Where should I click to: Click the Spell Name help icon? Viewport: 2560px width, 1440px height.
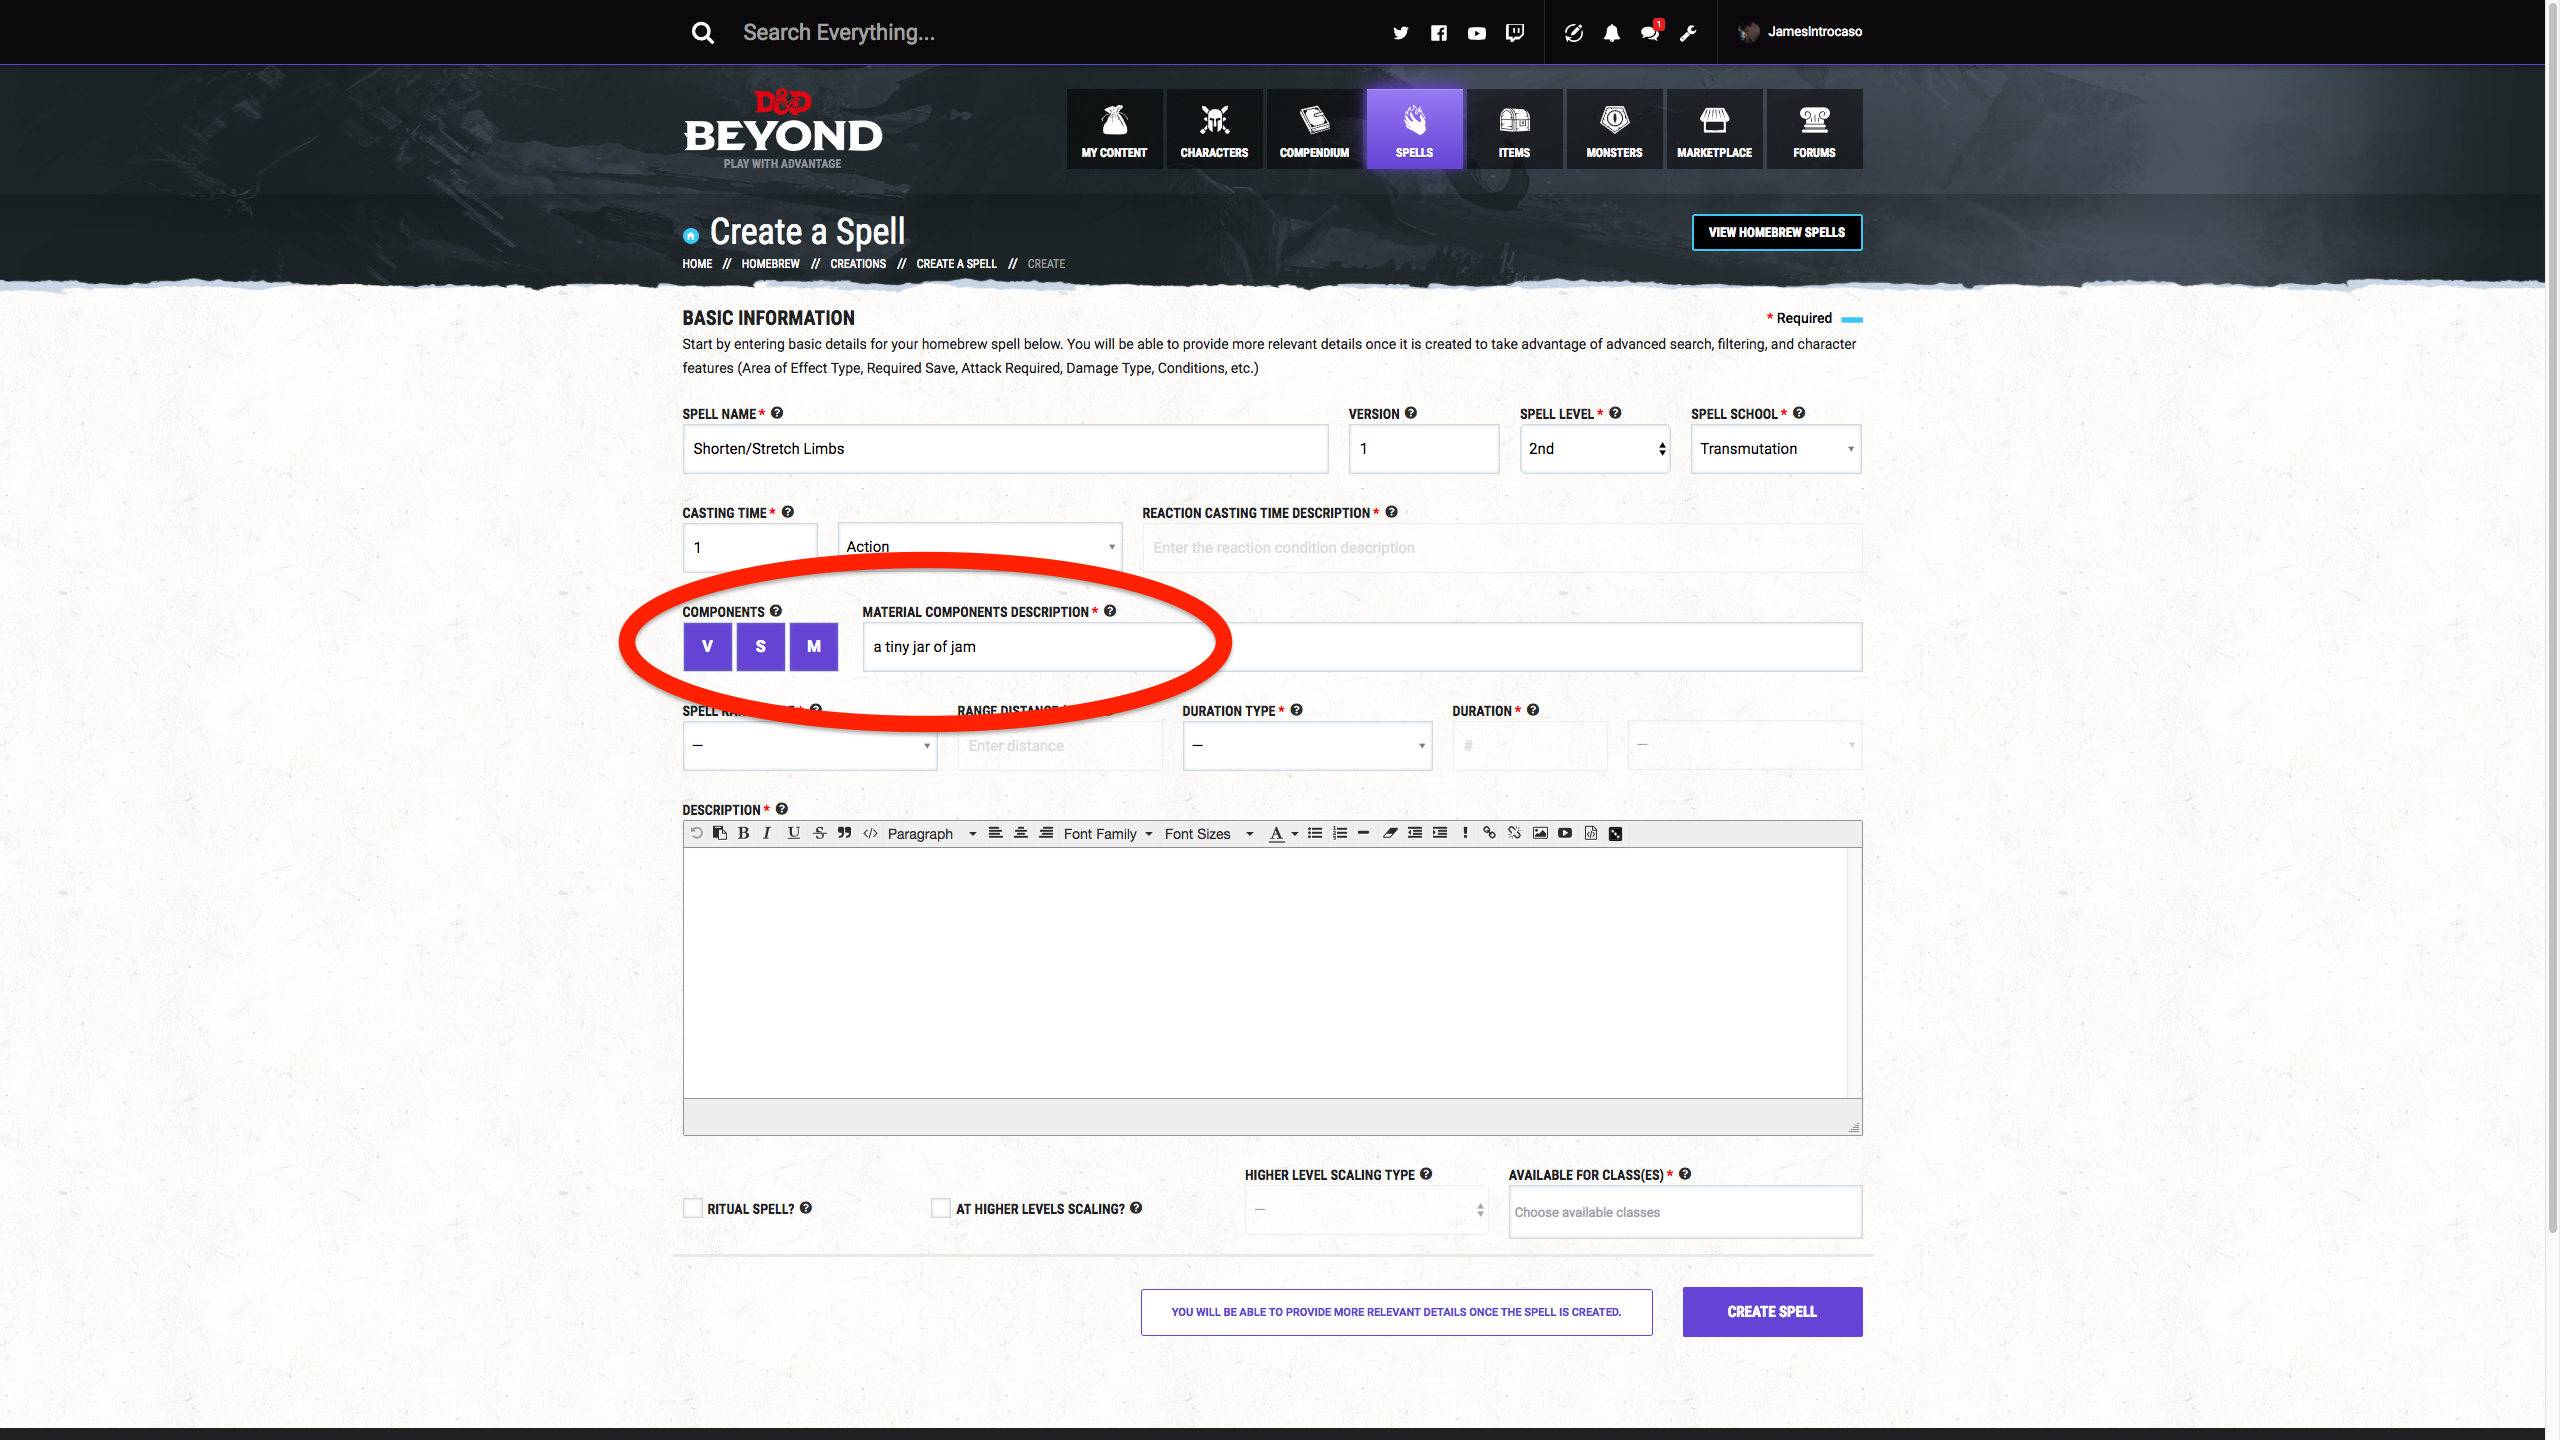pyautogui.click(x=777, y=413)
